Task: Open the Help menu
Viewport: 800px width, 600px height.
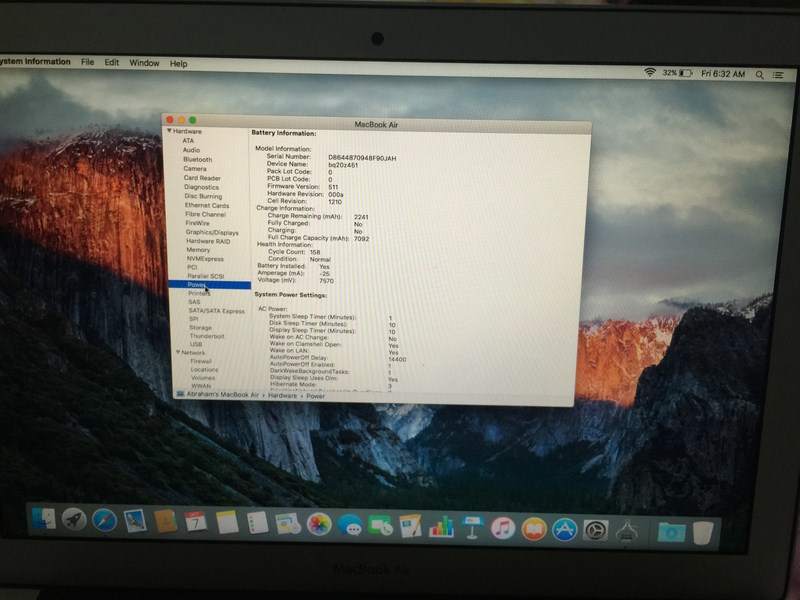Action: (179, 64)
